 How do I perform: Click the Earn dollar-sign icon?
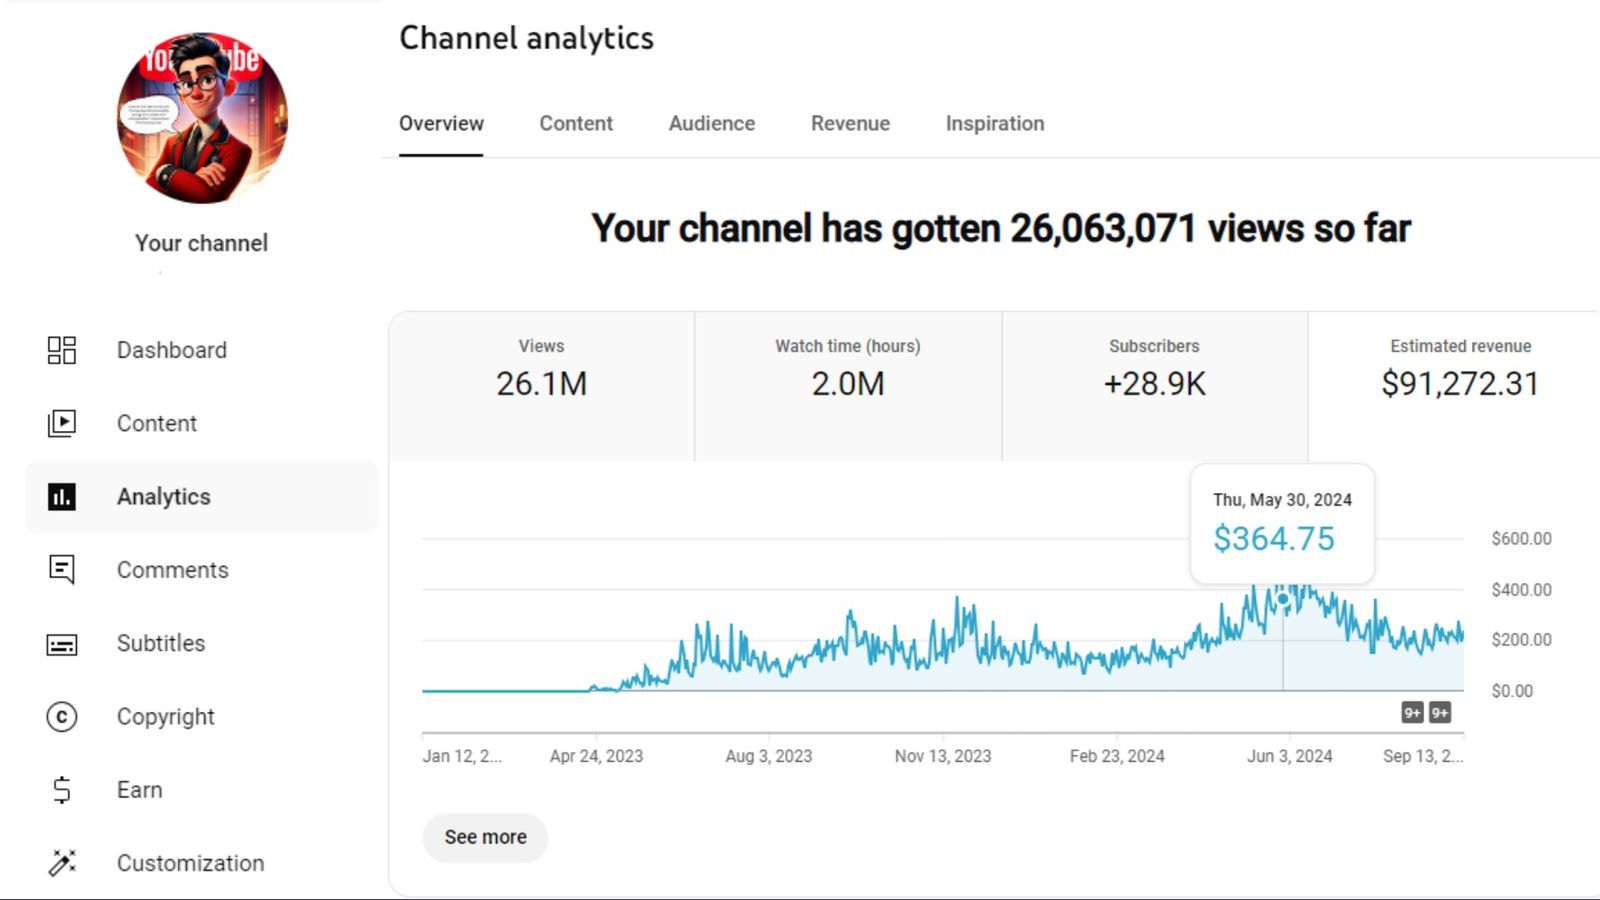62,790
